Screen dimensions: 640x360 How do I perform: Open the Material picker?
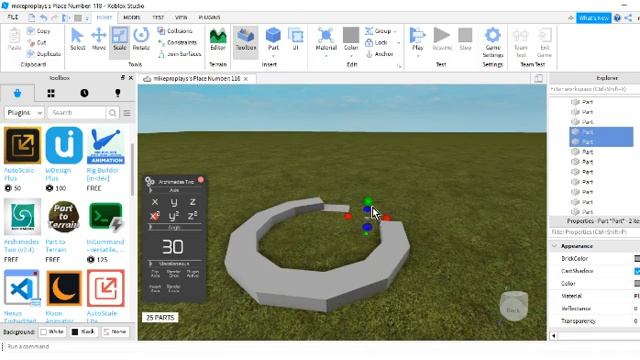(x=326, y=38)
